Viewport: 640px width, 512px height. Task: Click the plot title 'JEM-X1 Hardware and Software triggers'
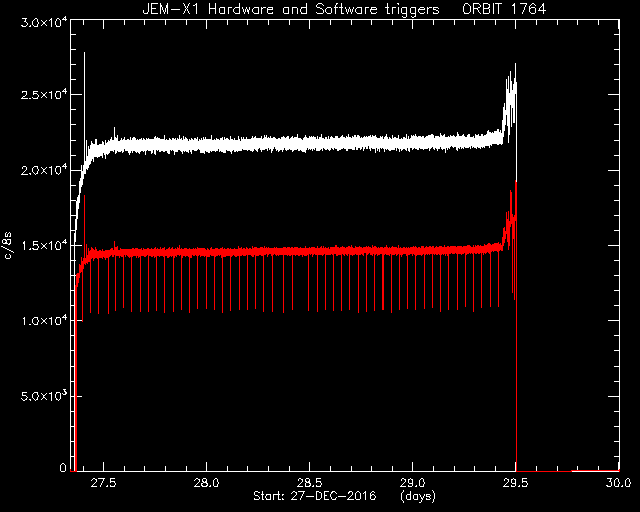tap(291, 9)
